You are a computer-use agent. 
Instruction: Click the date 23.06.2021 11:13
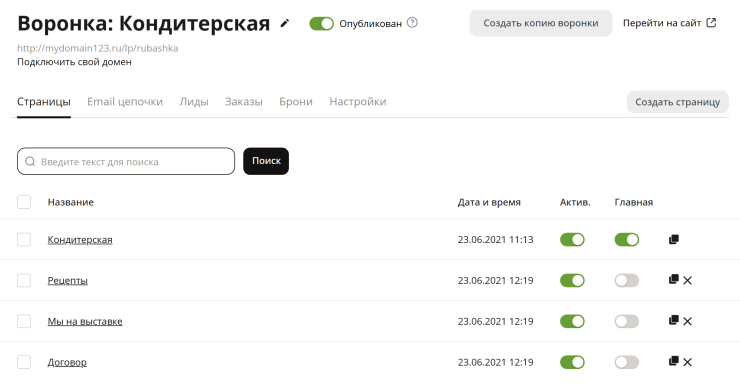[x=496, y=240]
